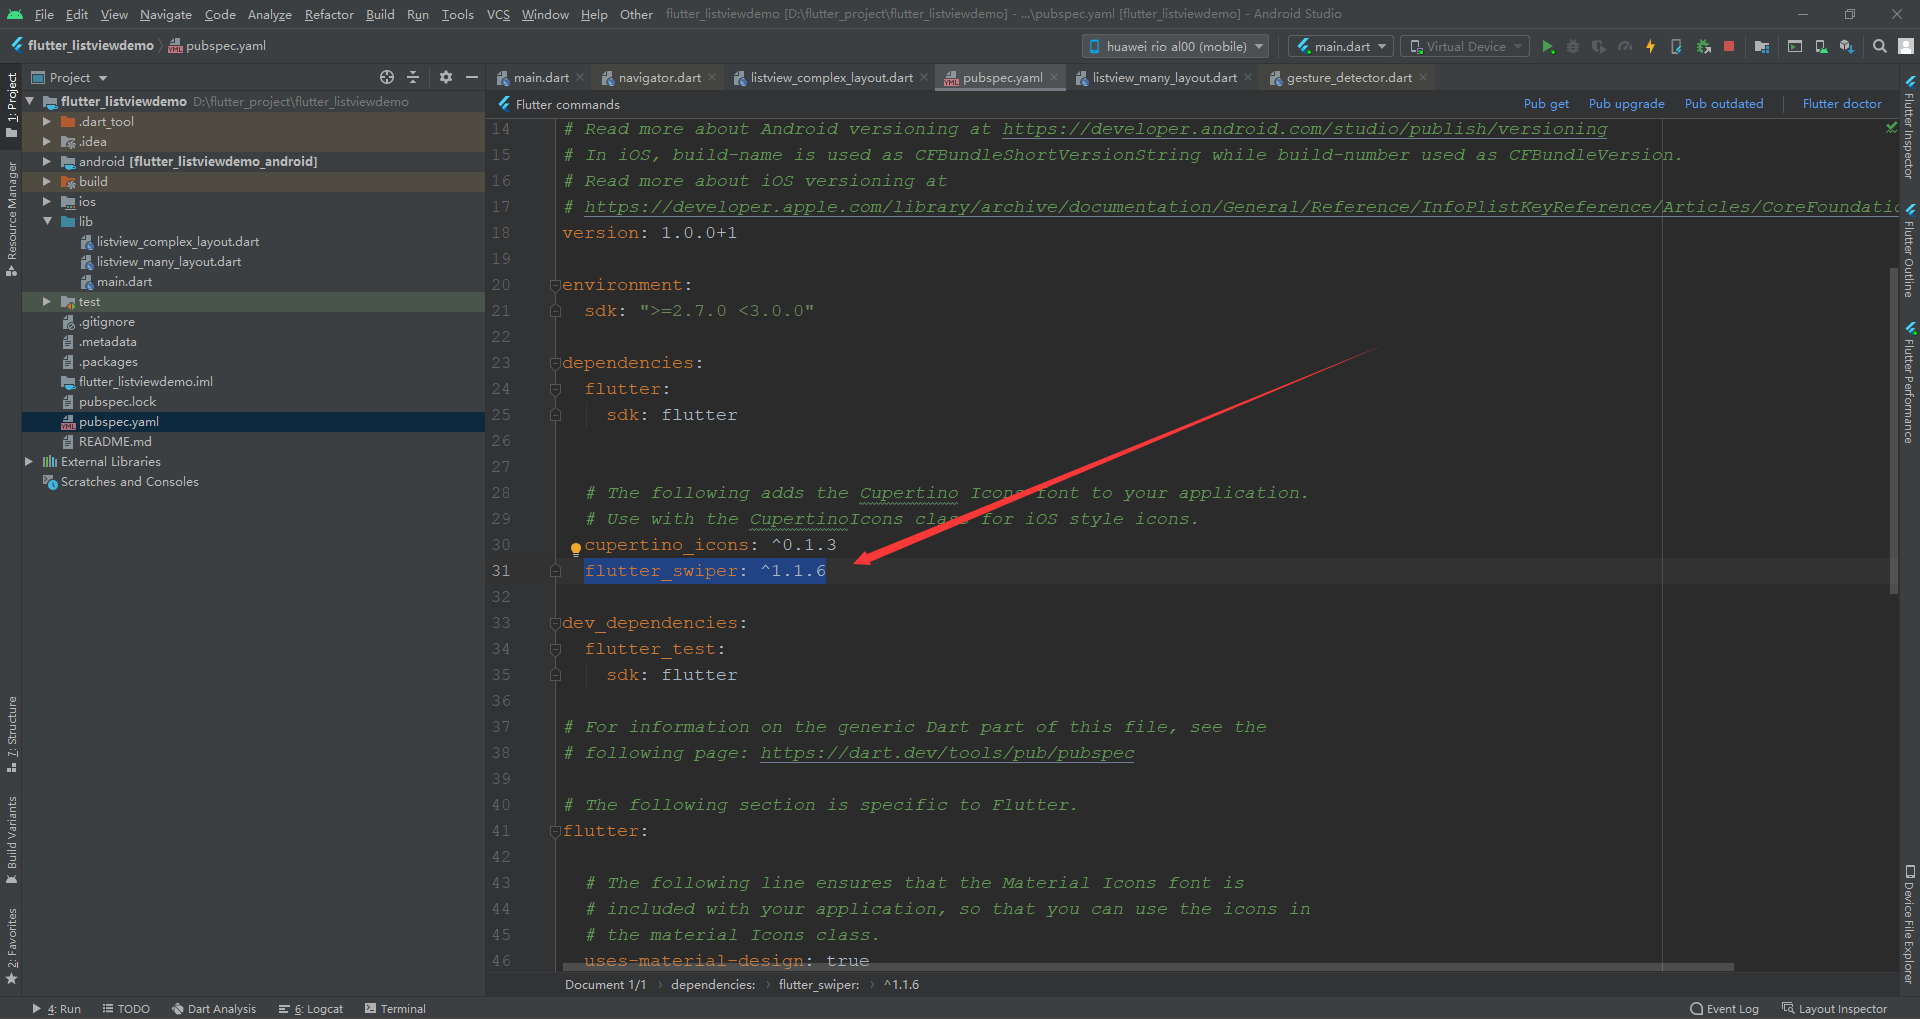The height and width of the screenshot is (1019, 1920).
Task: Close the main.dart editor tab
Action: 580,77
